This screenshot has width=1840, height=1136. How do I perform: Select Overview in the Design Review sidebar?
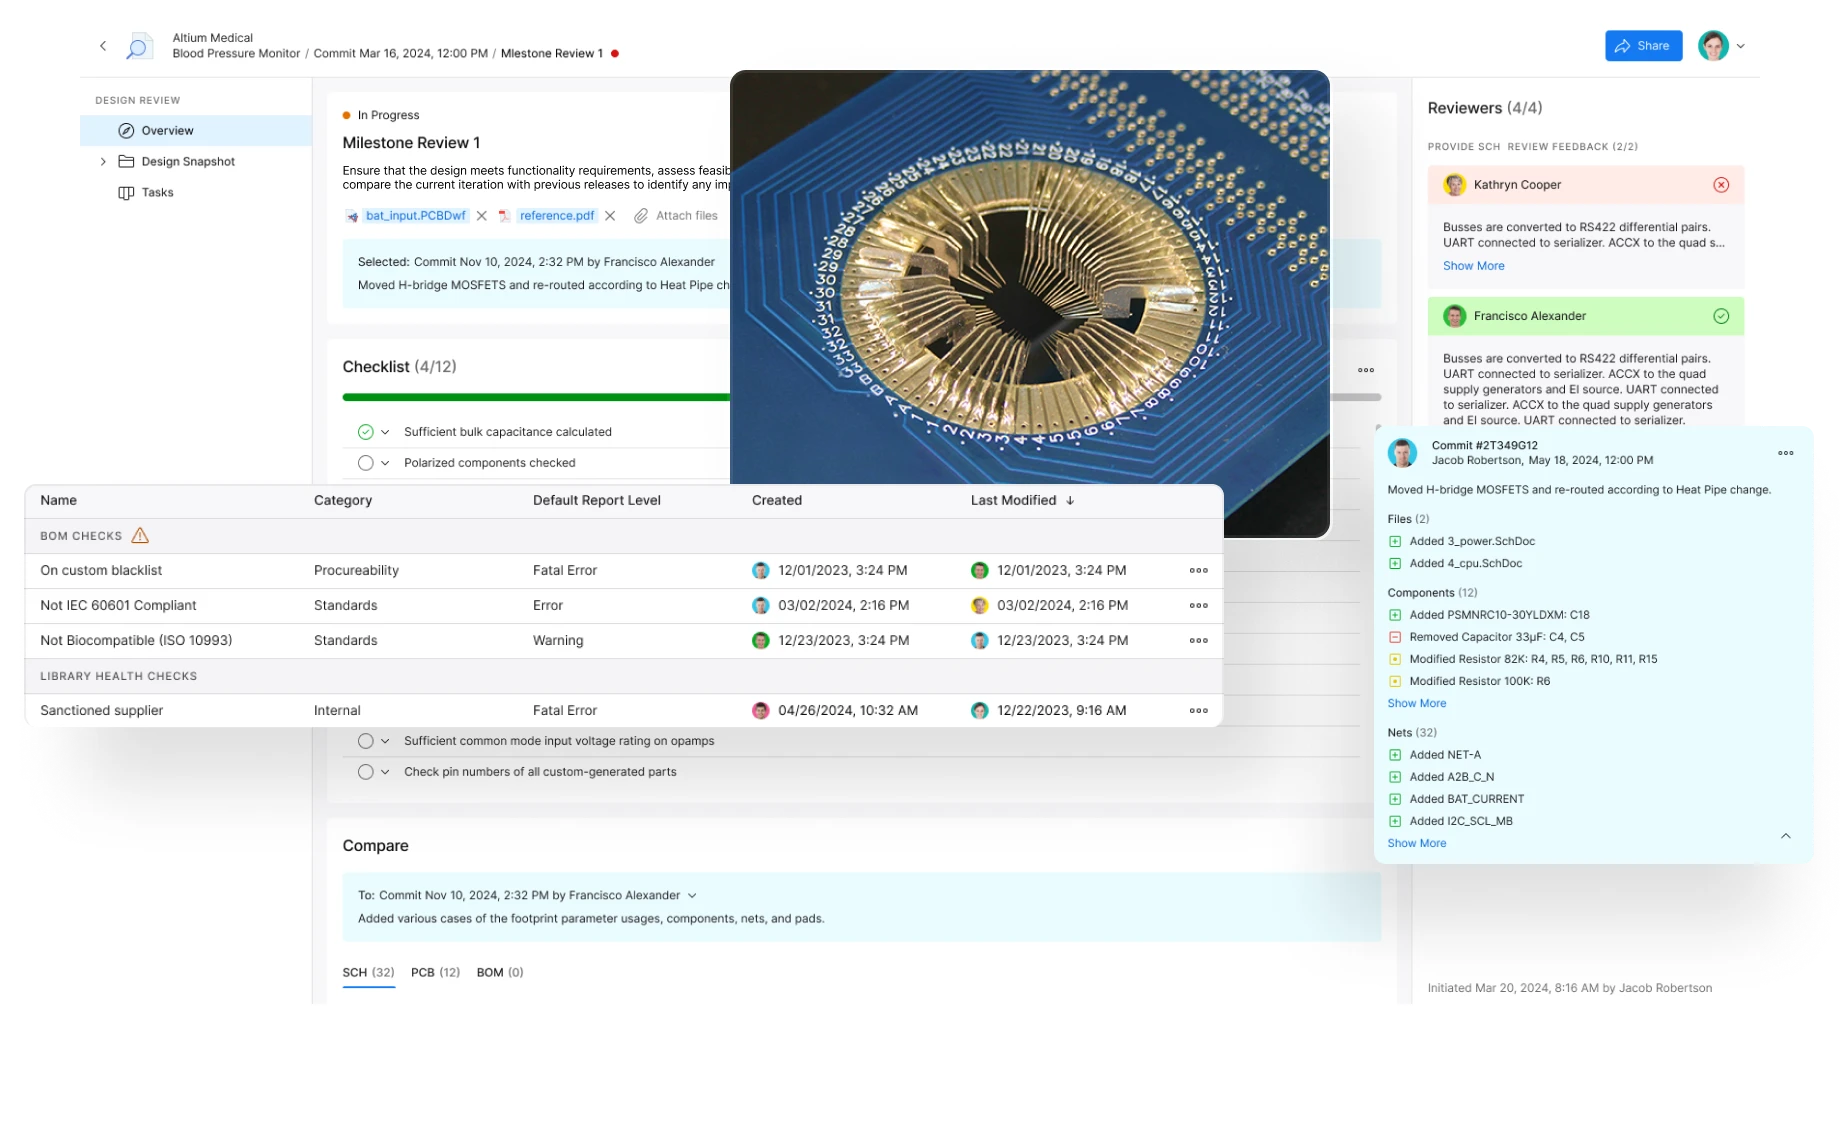coord(196,131)
